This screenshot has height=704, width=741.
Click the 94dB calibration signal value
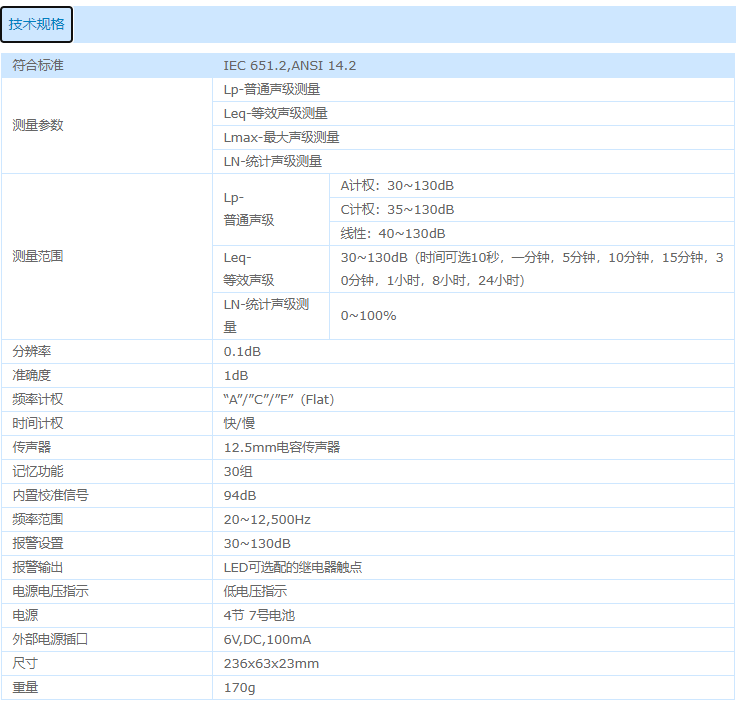(x=239, y=495)
